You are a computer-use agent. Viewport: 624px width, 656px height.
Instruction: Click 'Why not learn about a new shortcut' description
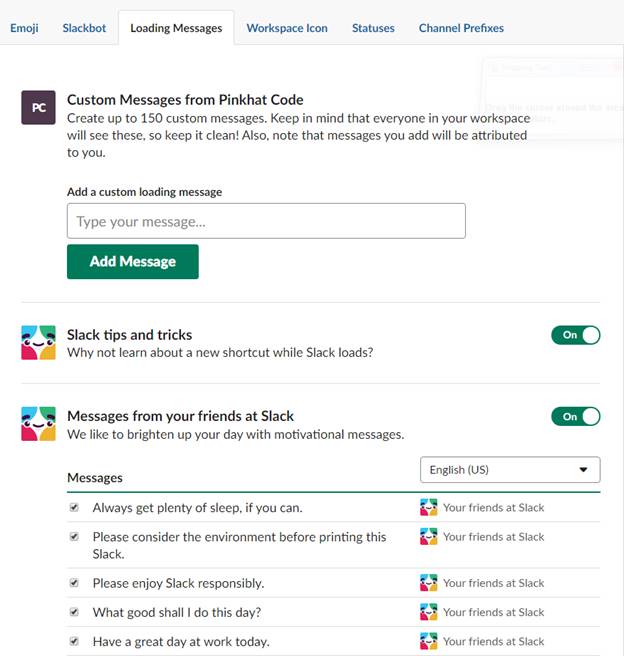coord(220,352)
